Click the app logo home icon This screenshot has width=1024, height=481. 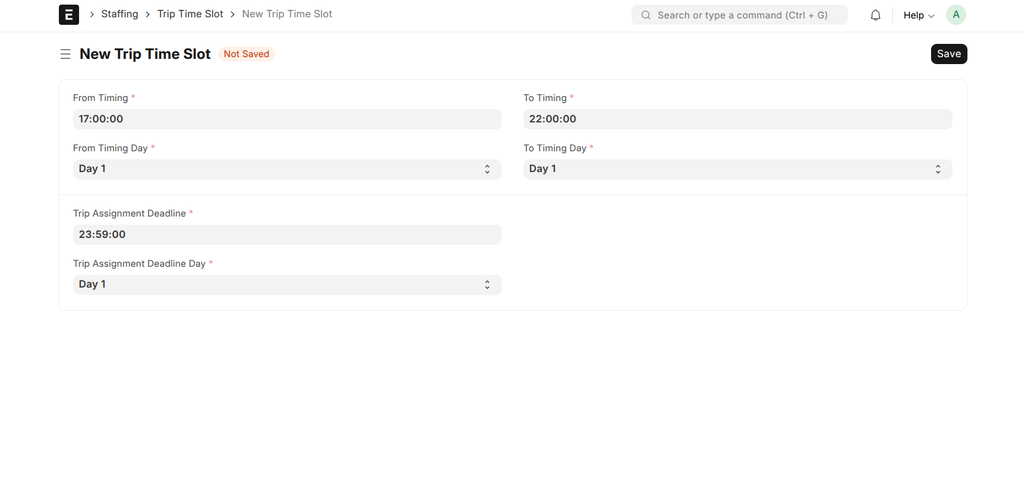tap(69, 15)
